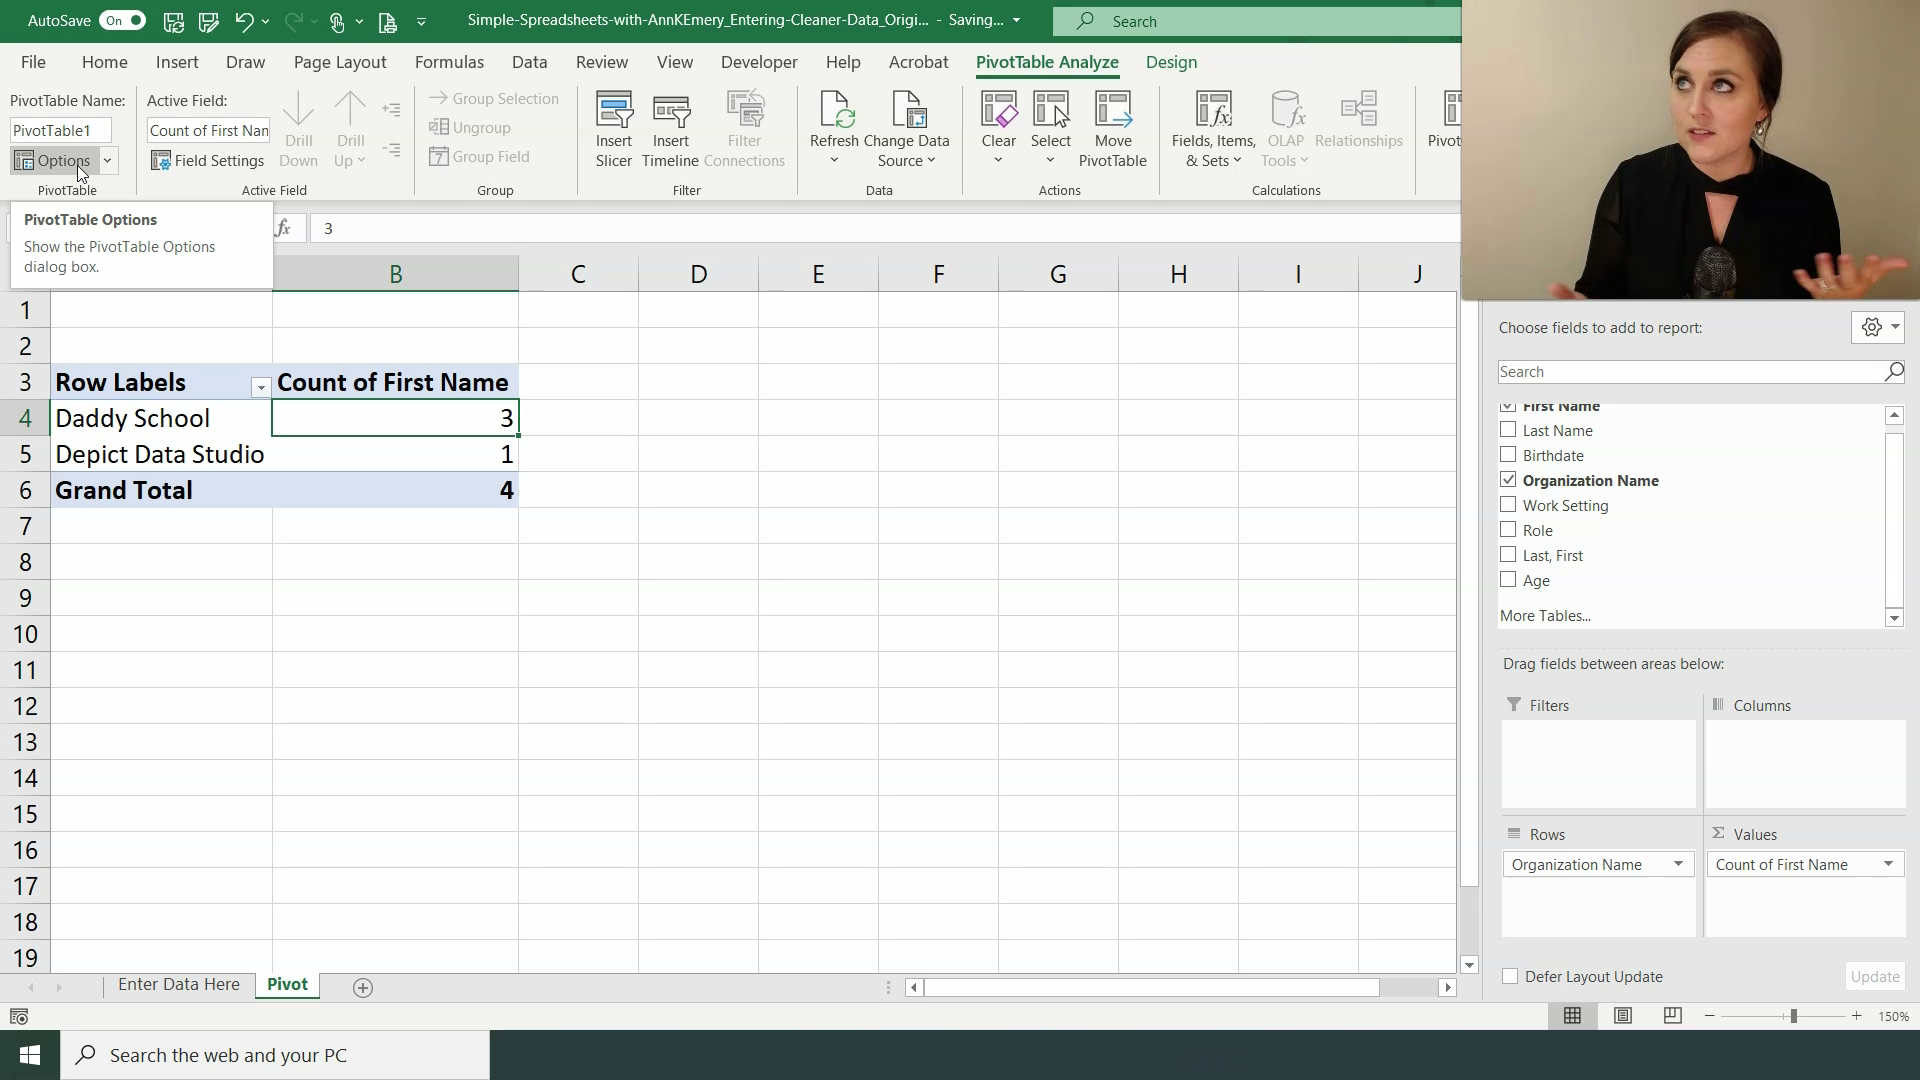Enable the Last Name checkbox

click(1507, 430)
